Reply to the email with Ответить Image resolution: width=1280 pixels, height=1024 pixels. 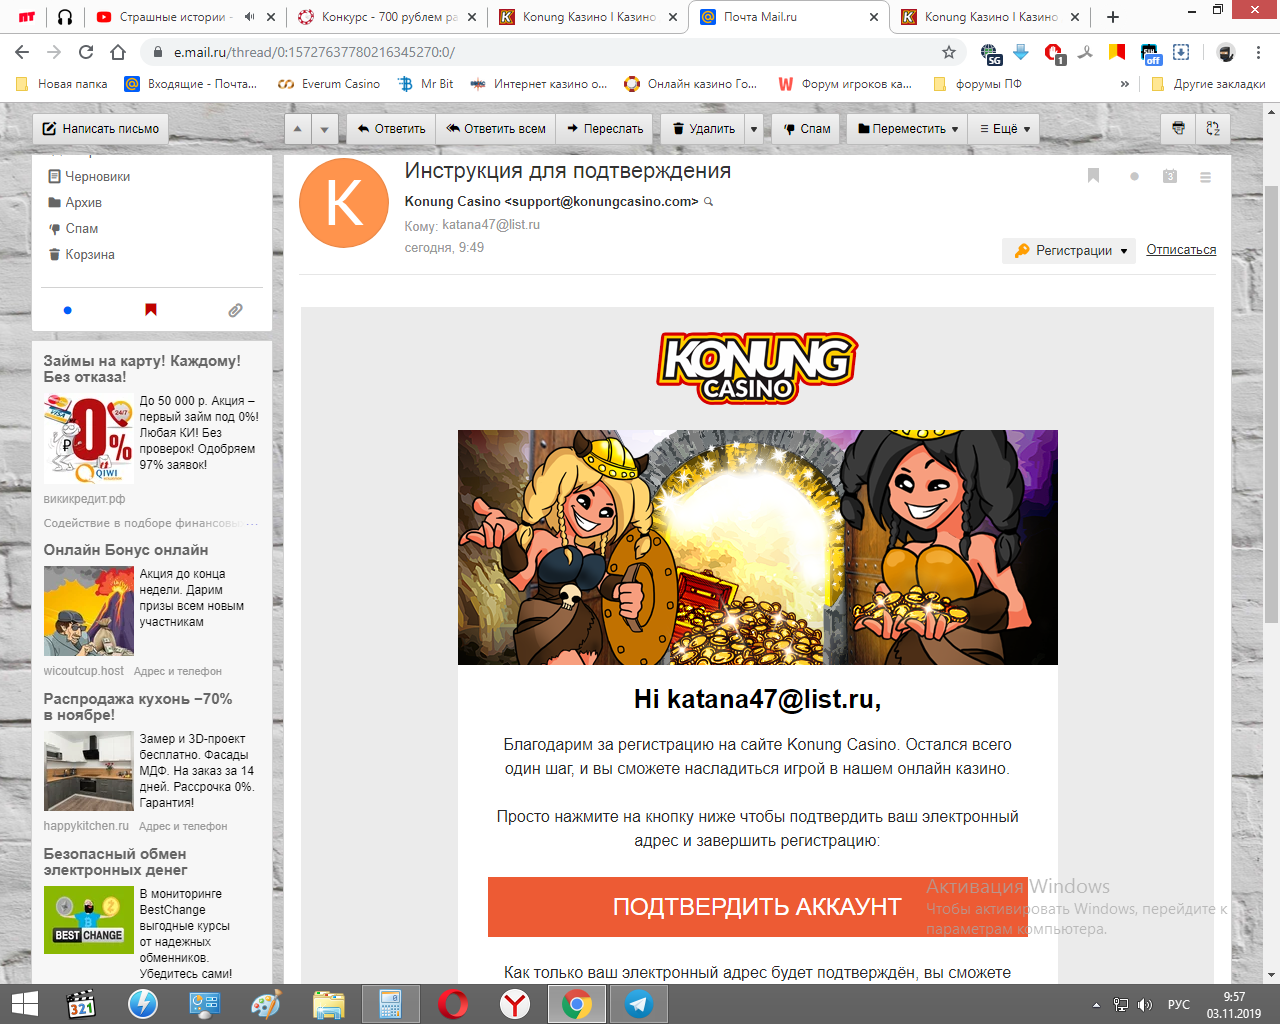(392, 129)
